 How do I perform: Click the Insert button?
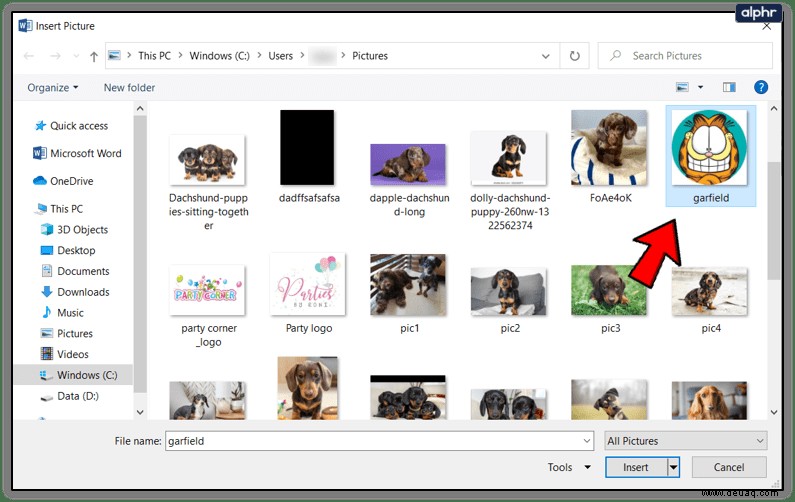click(636, 467)
